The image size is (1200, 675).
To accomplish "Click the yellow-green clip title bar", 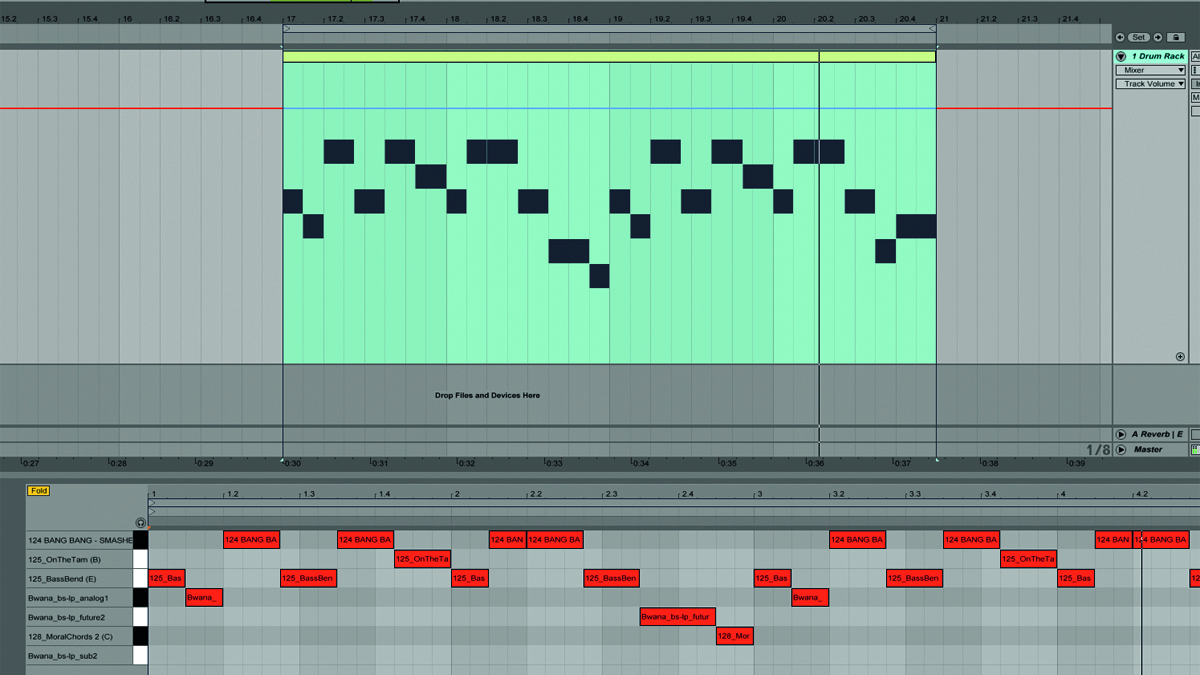I will click(609, 57).
